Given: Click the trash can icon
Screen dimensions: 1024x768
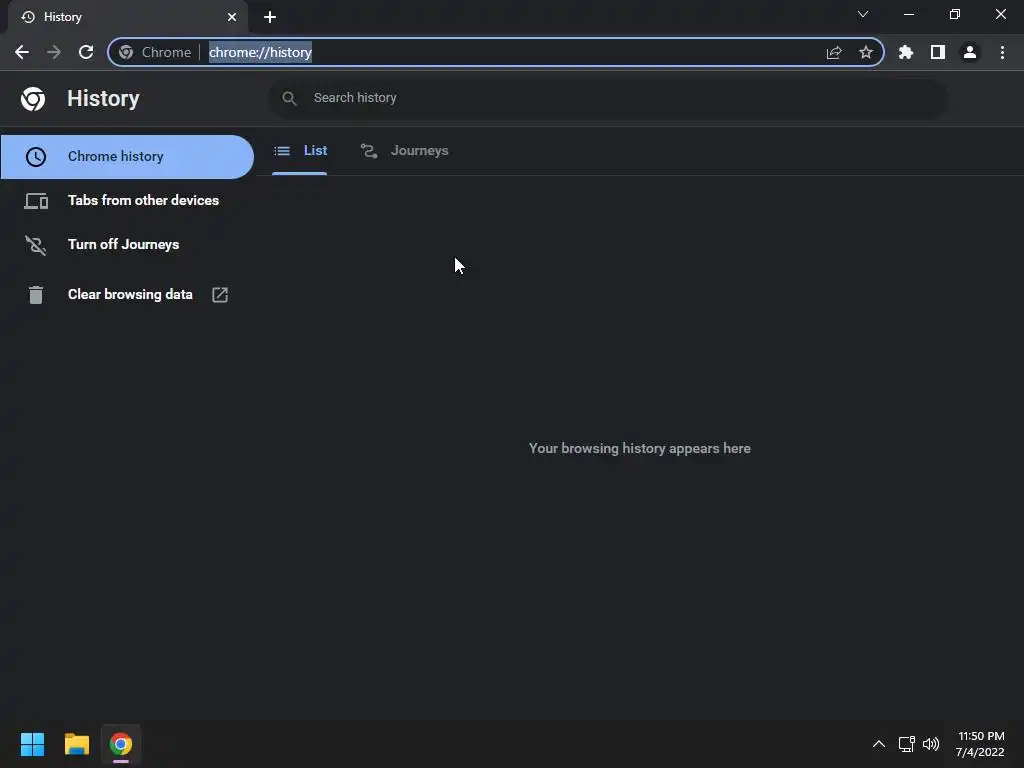Looking at the screenshot, I should [36, 295].
